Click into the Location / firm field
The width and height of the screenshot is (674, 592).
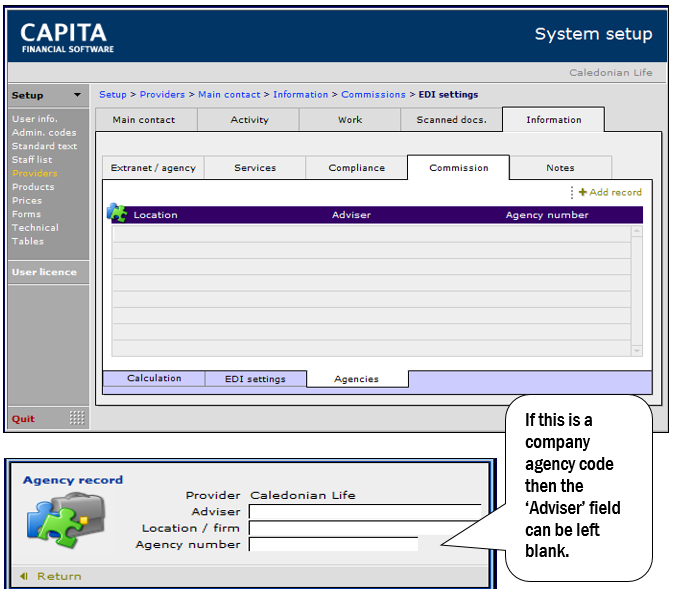365,528
